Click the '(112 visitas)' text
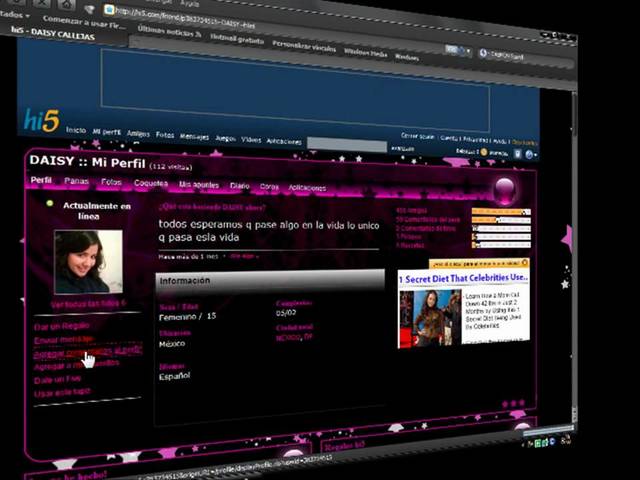The height and width of the screenshot is (480, 640). click(170, 167)
